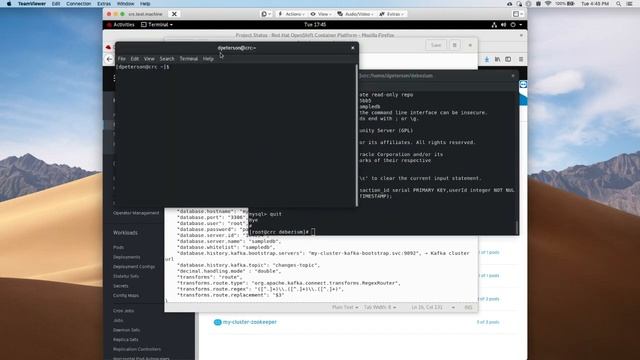The image size is (640, 360).
Task: Close the crc.test.machine session tab
Action: coord(174,14)
